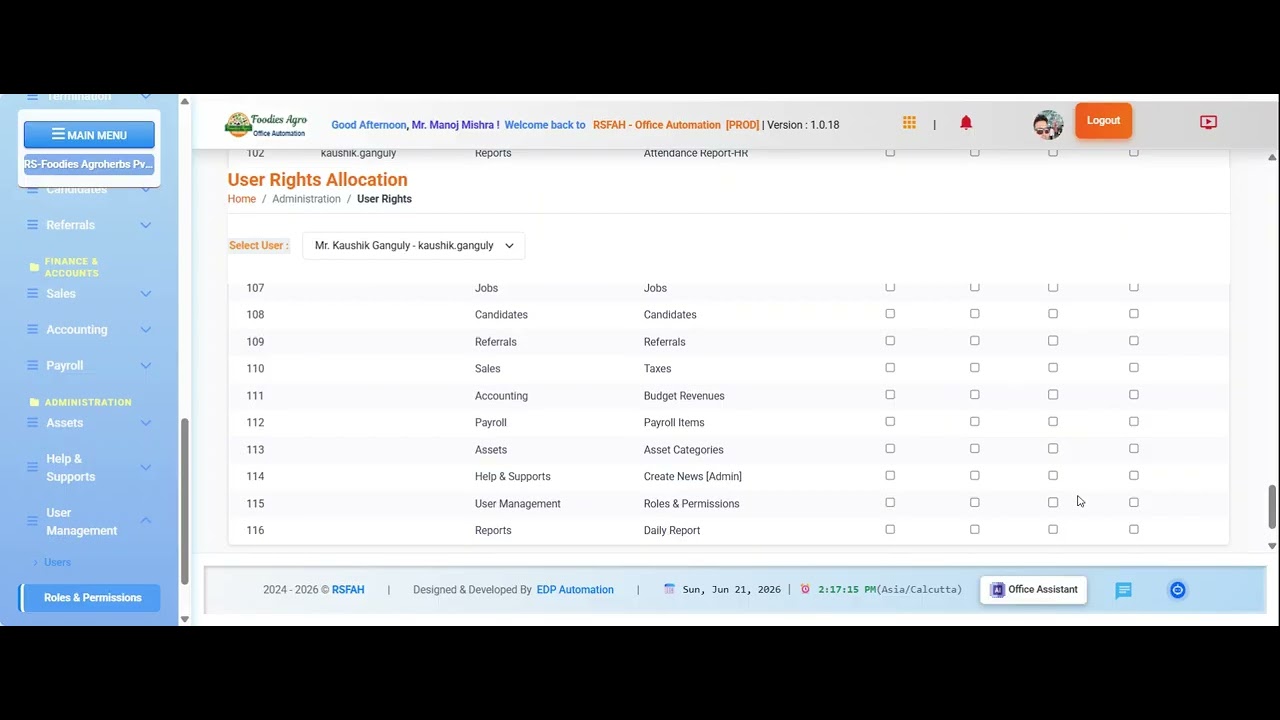Open the chat message icon in footer
1280x720 pixels.
tap(1124, 590)
